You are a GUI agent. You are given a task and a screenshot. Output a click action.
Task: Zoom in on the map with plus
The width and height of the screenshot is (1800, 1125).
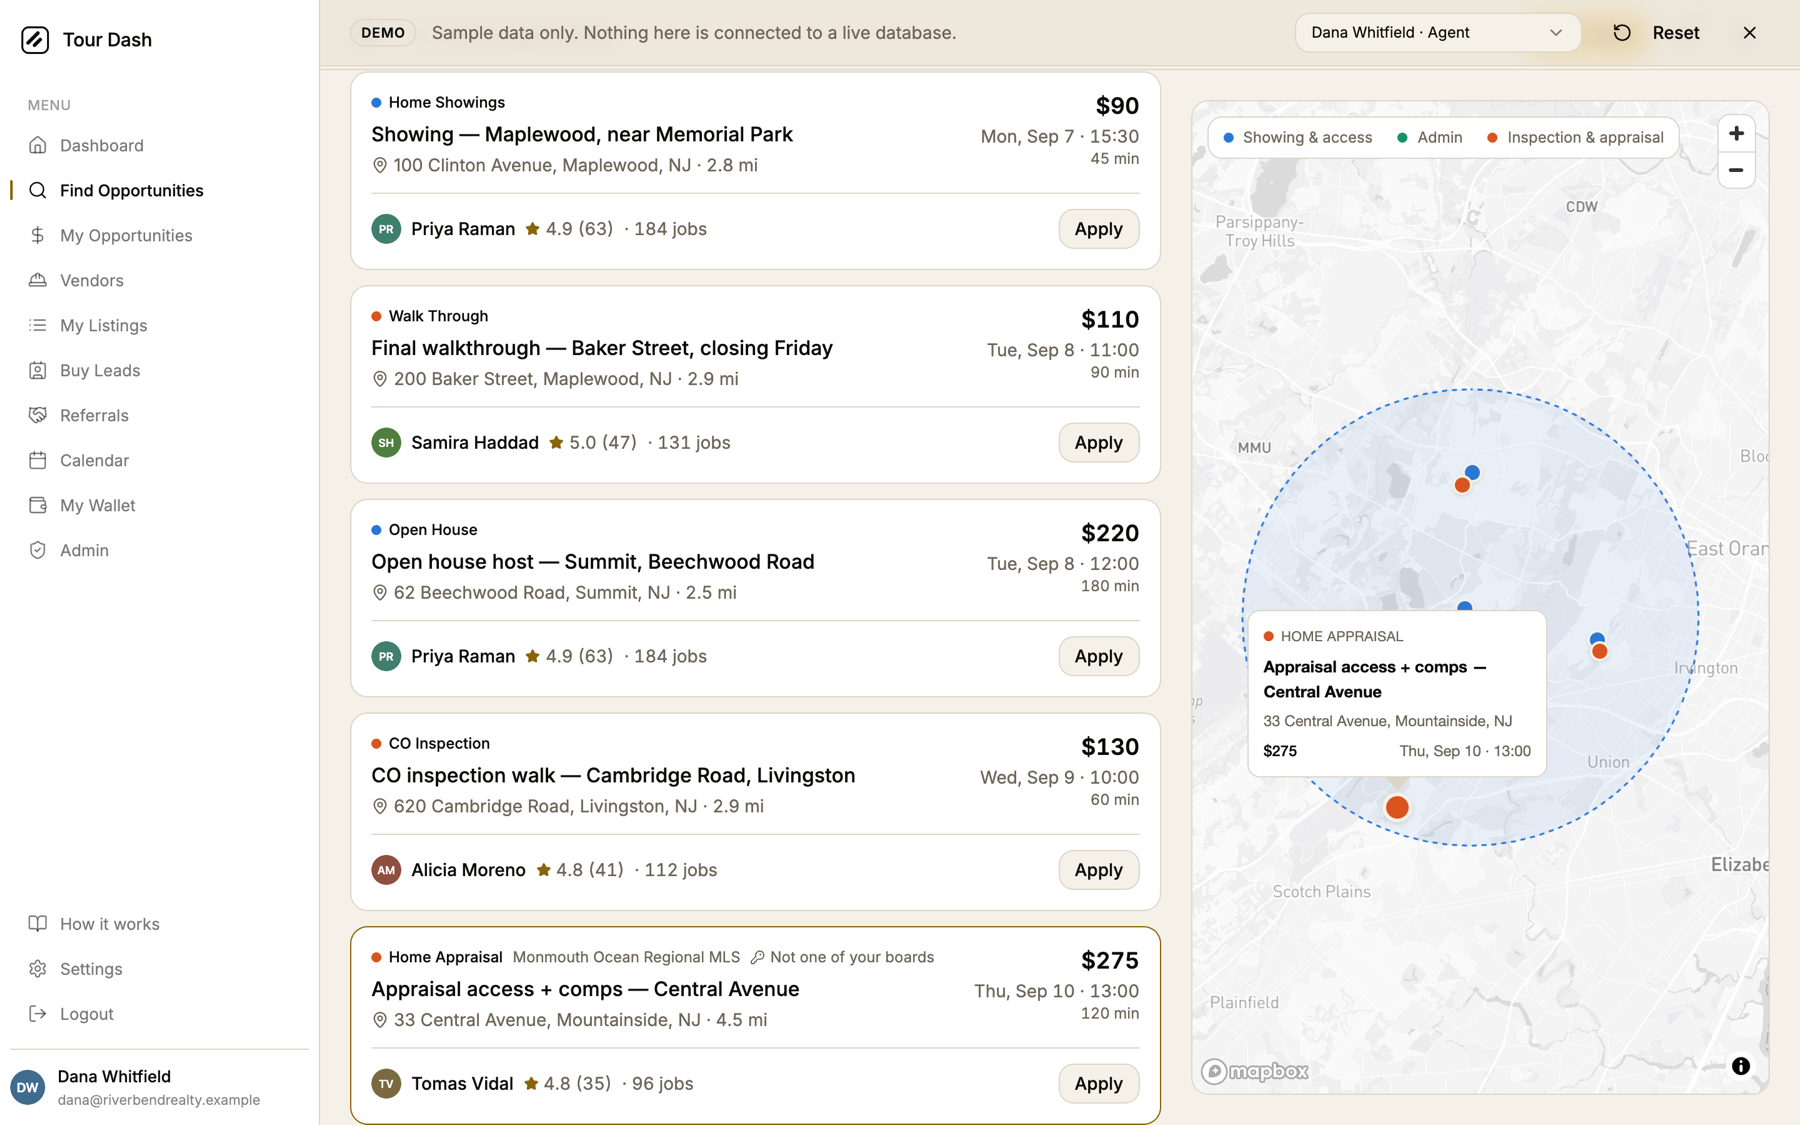pos(1736,134)
